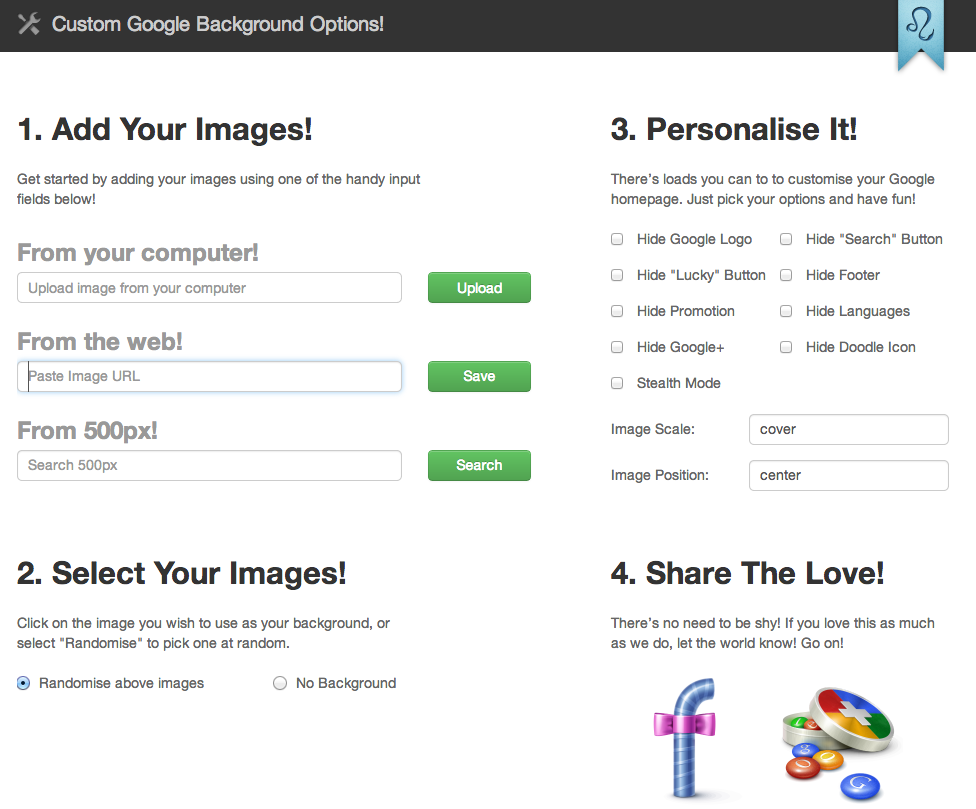The width and height of the screenshot is (976, 809).
Task: Click the "3. Personalise It!" heading
Action: tap(734, 129)
